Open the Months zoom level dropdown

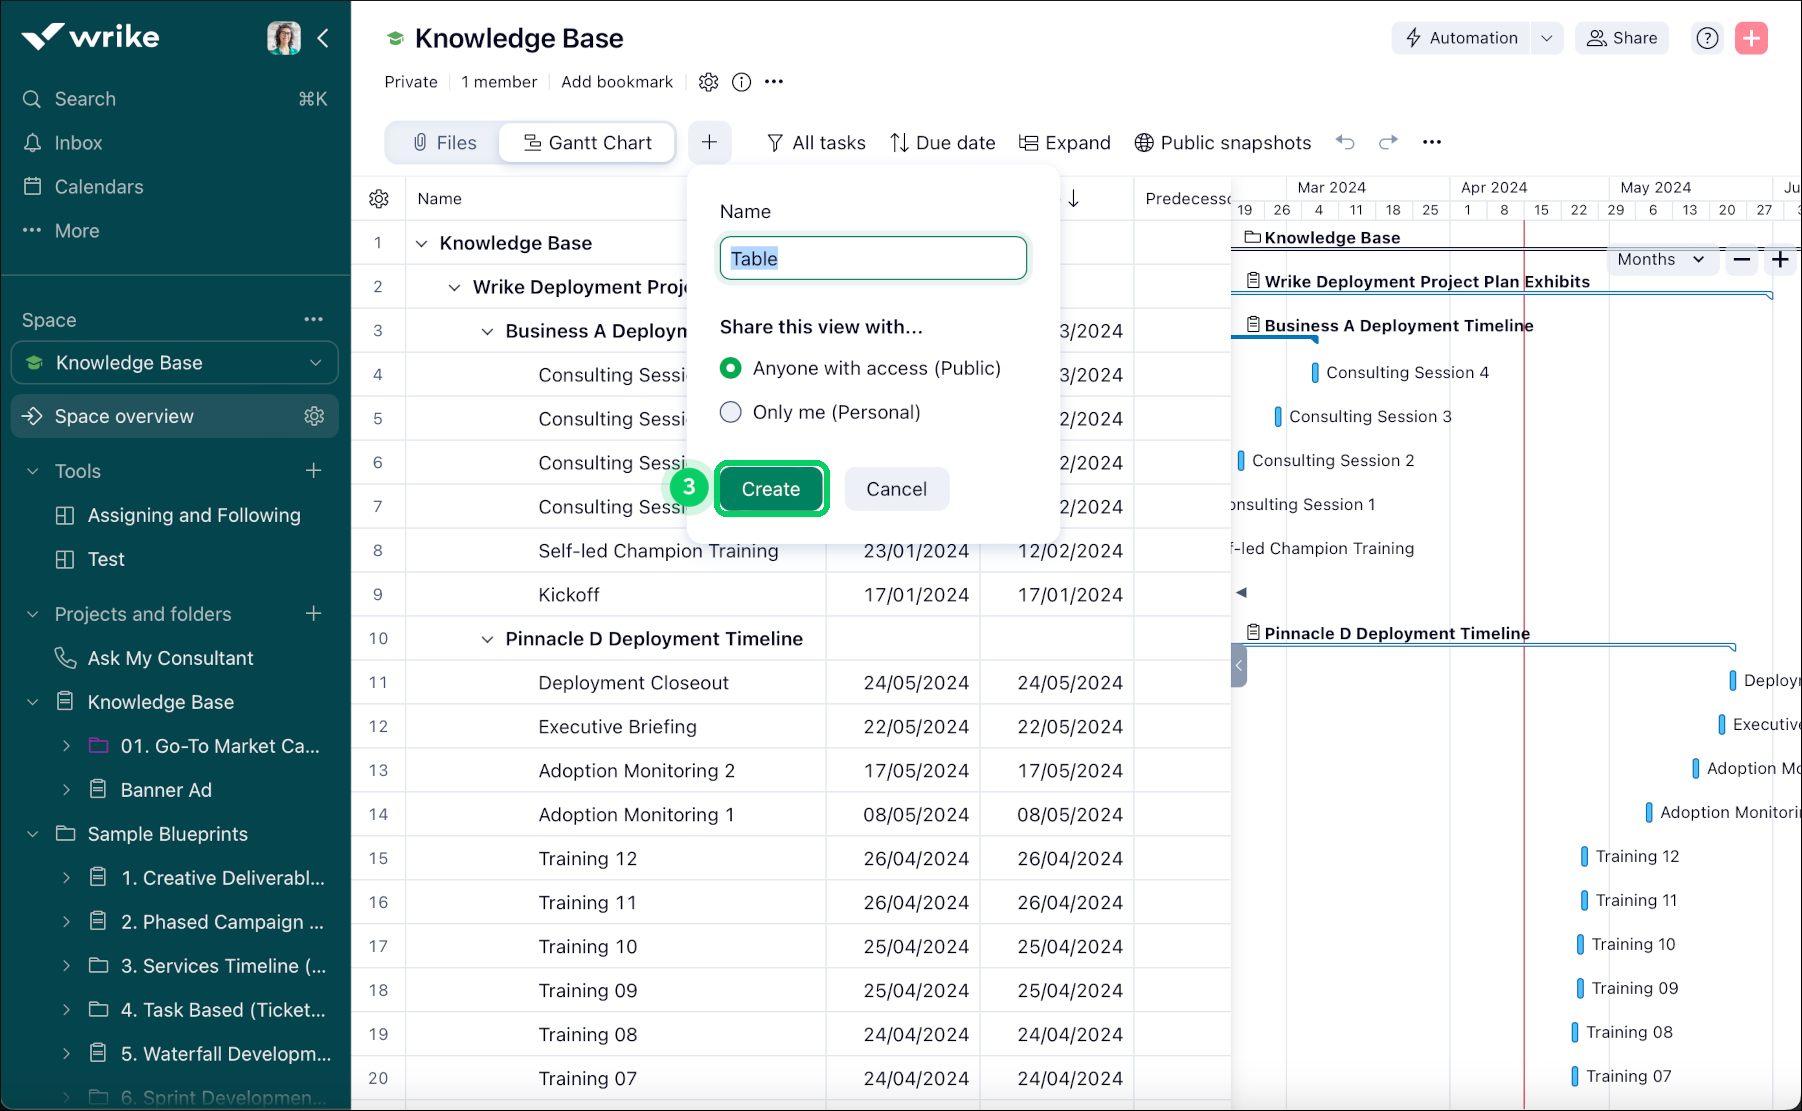(1661, 259)
